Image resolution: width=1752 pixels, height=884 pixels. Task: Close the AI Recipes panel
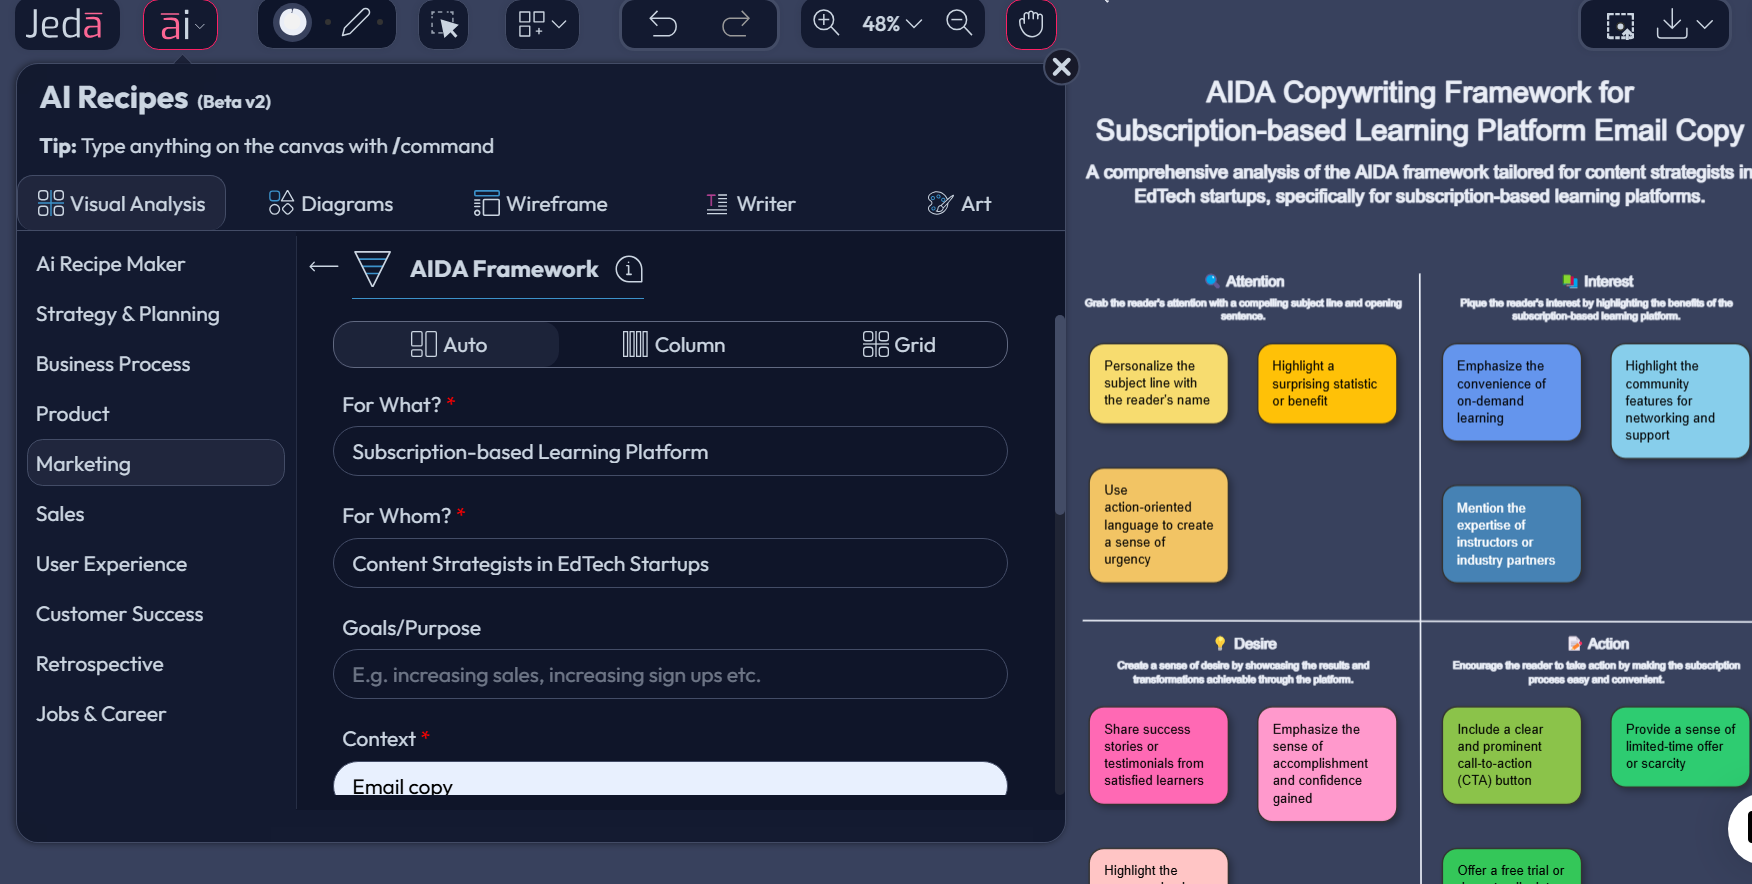1061,67
